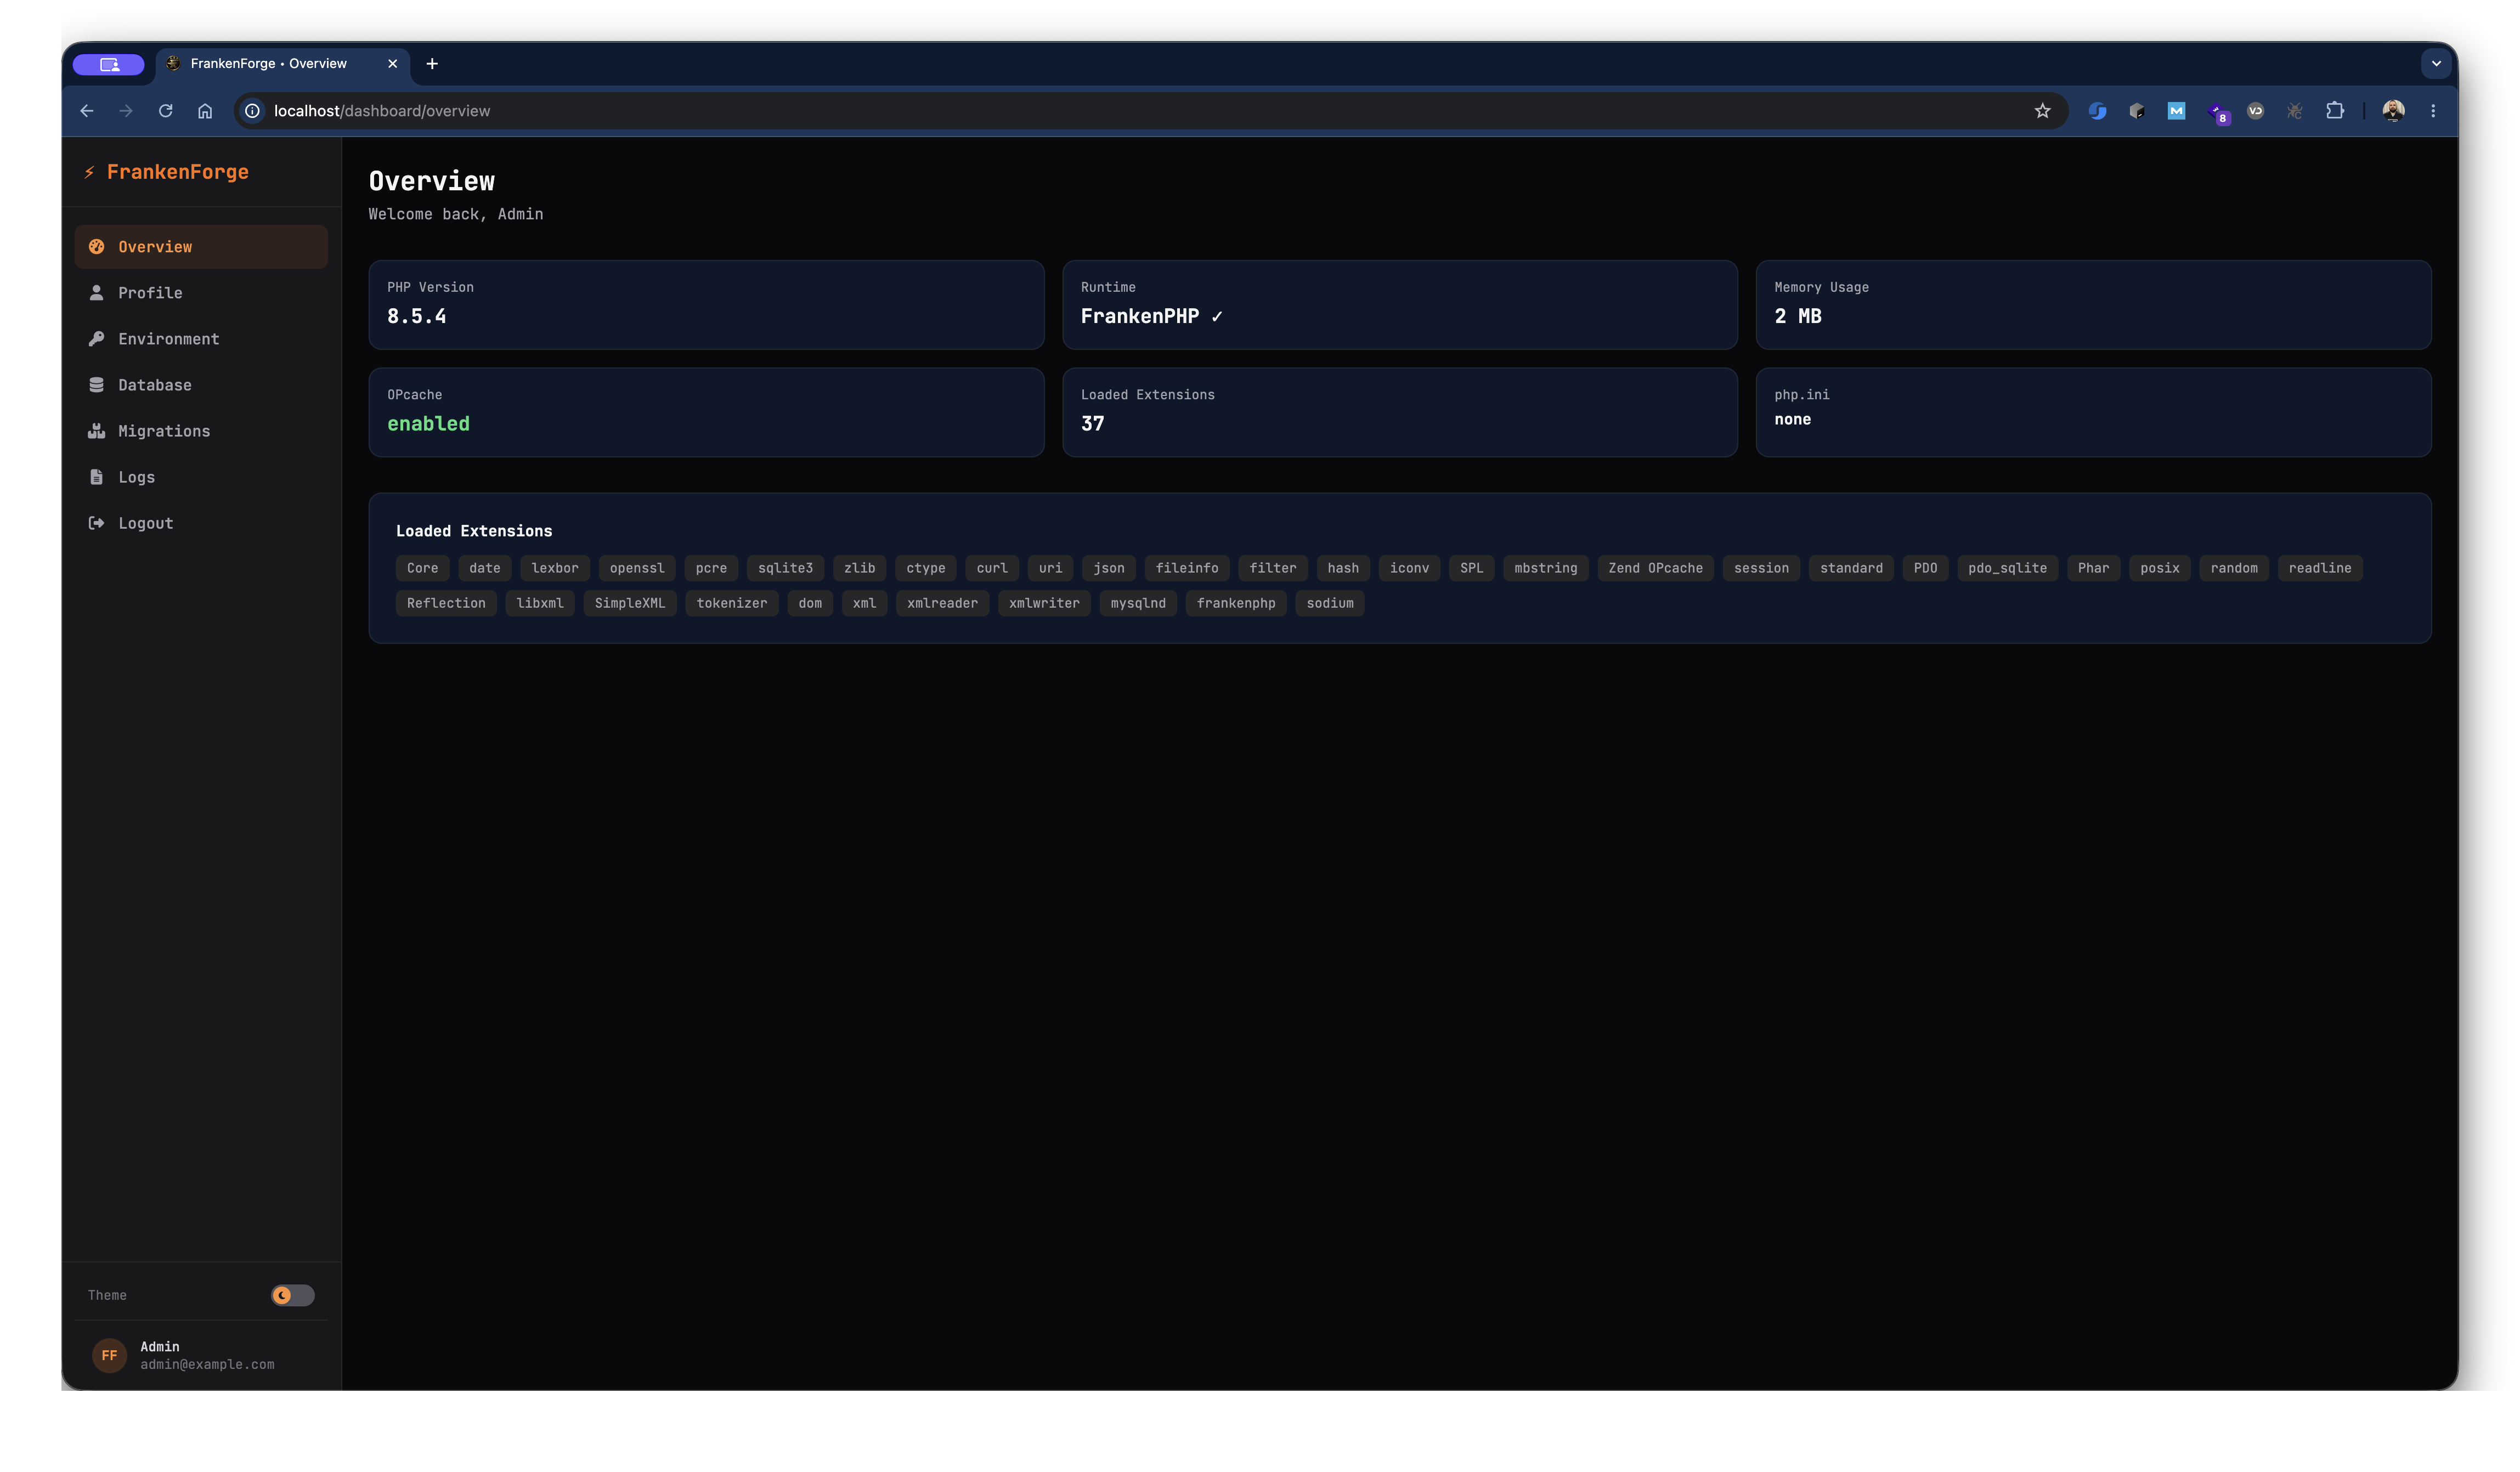The image size is (2520, 1472).
Task: Click the Runtime FrankenPHP card
Action: (x=1400, y=305)
